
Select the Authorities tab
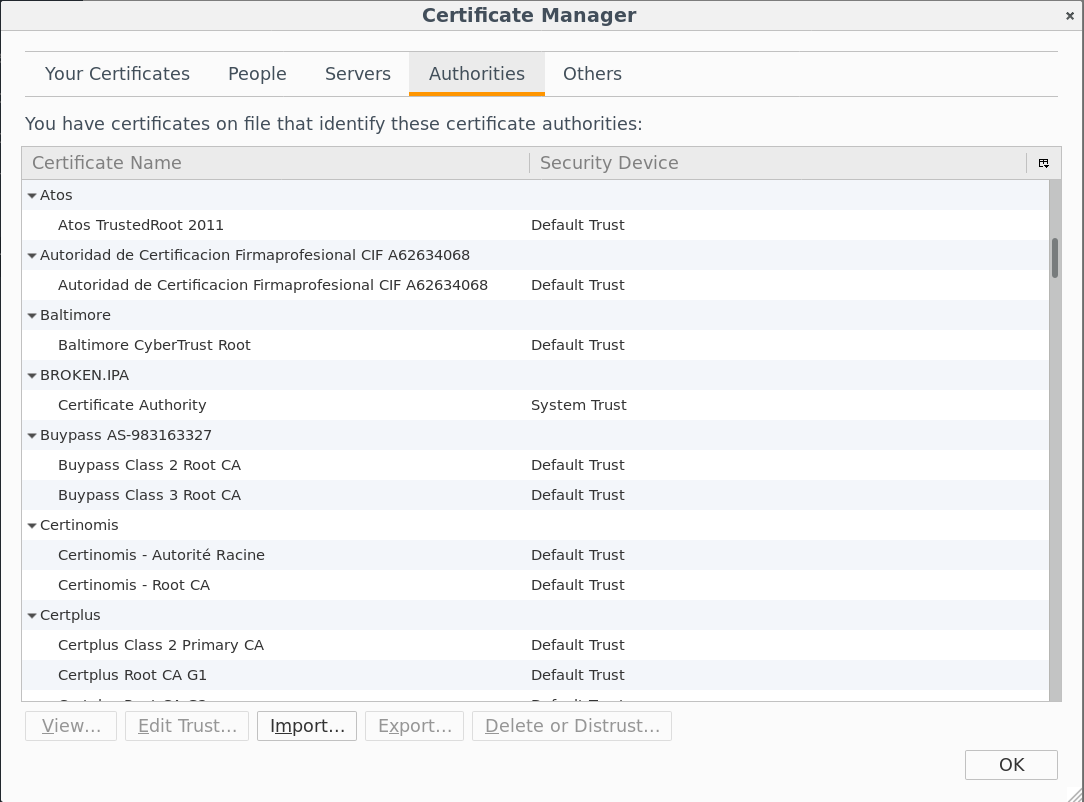click(x=477, y=74)
